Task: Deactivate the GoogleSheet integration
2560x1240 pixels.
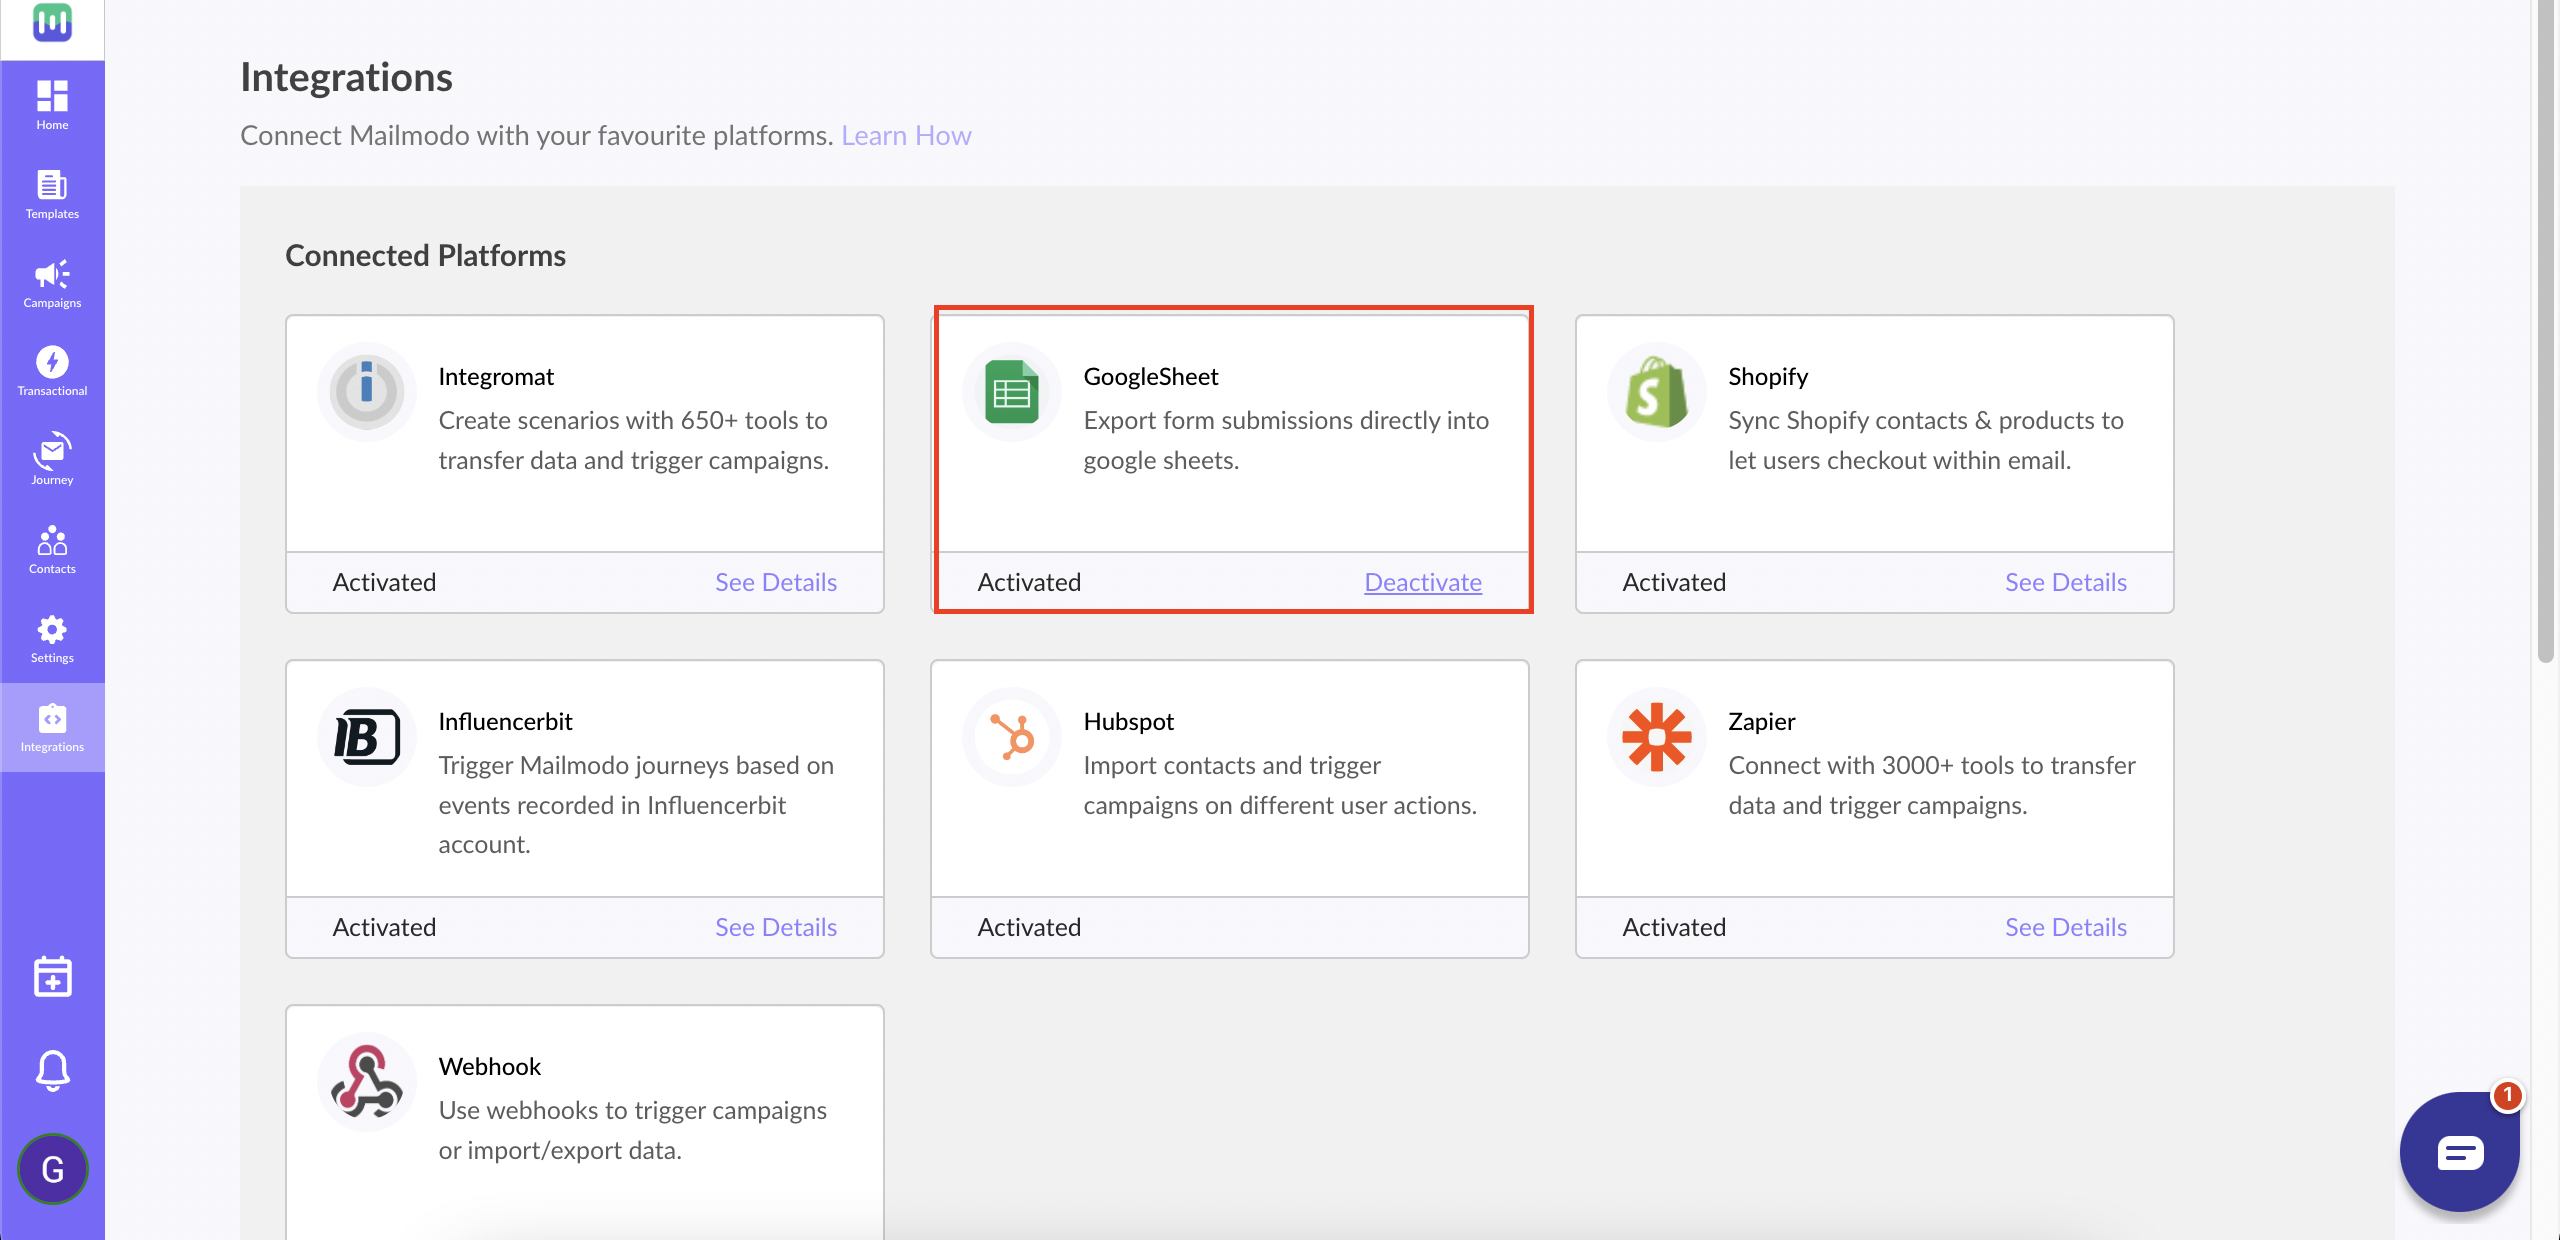Action: pyautogui.click(x=1423, y=582)
